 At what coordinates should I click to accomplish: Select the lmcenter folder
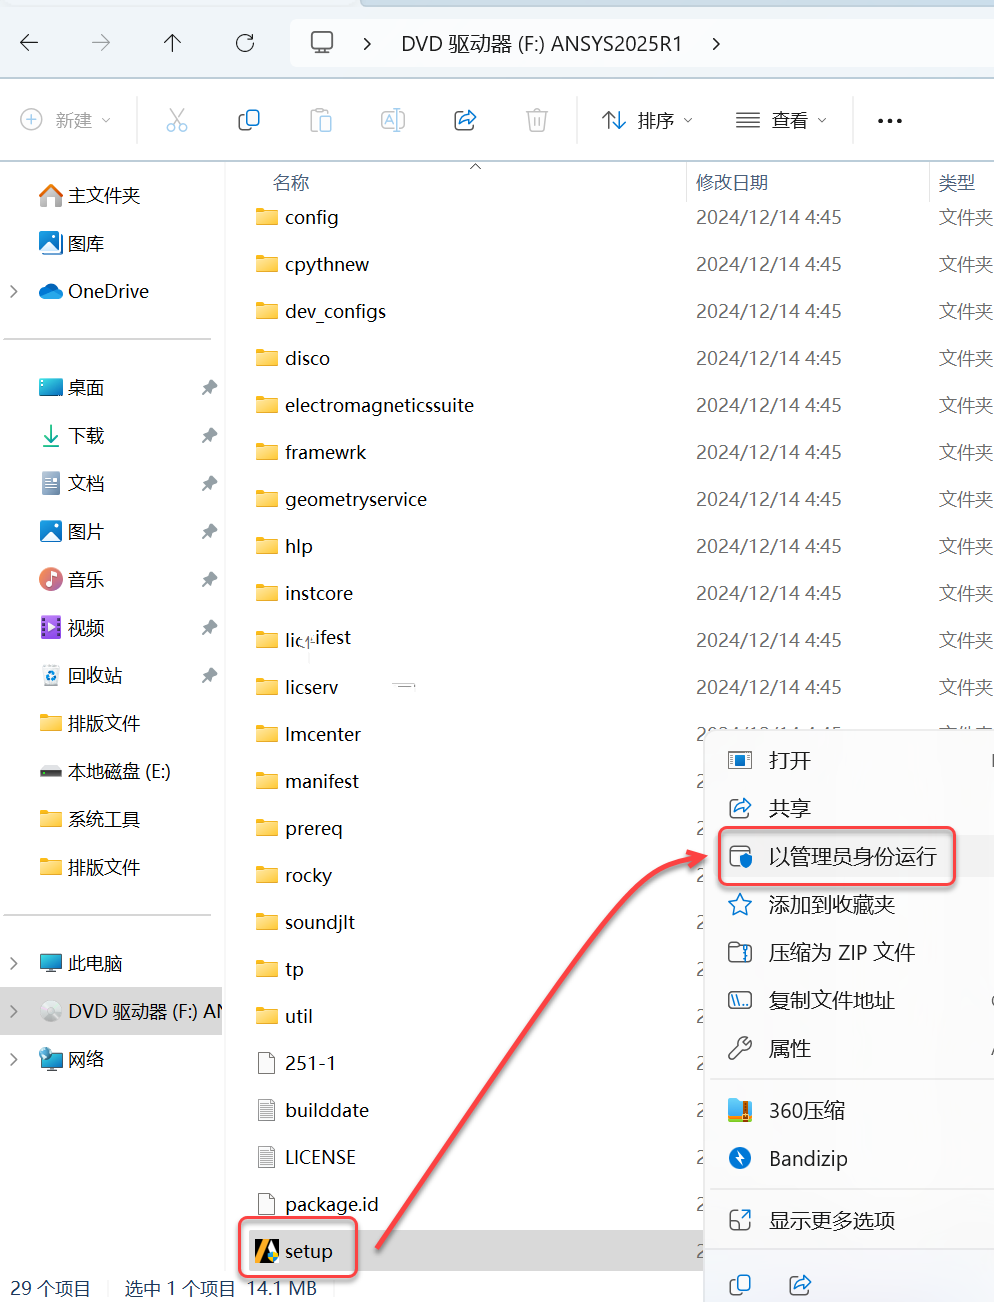tap(323, 734)
